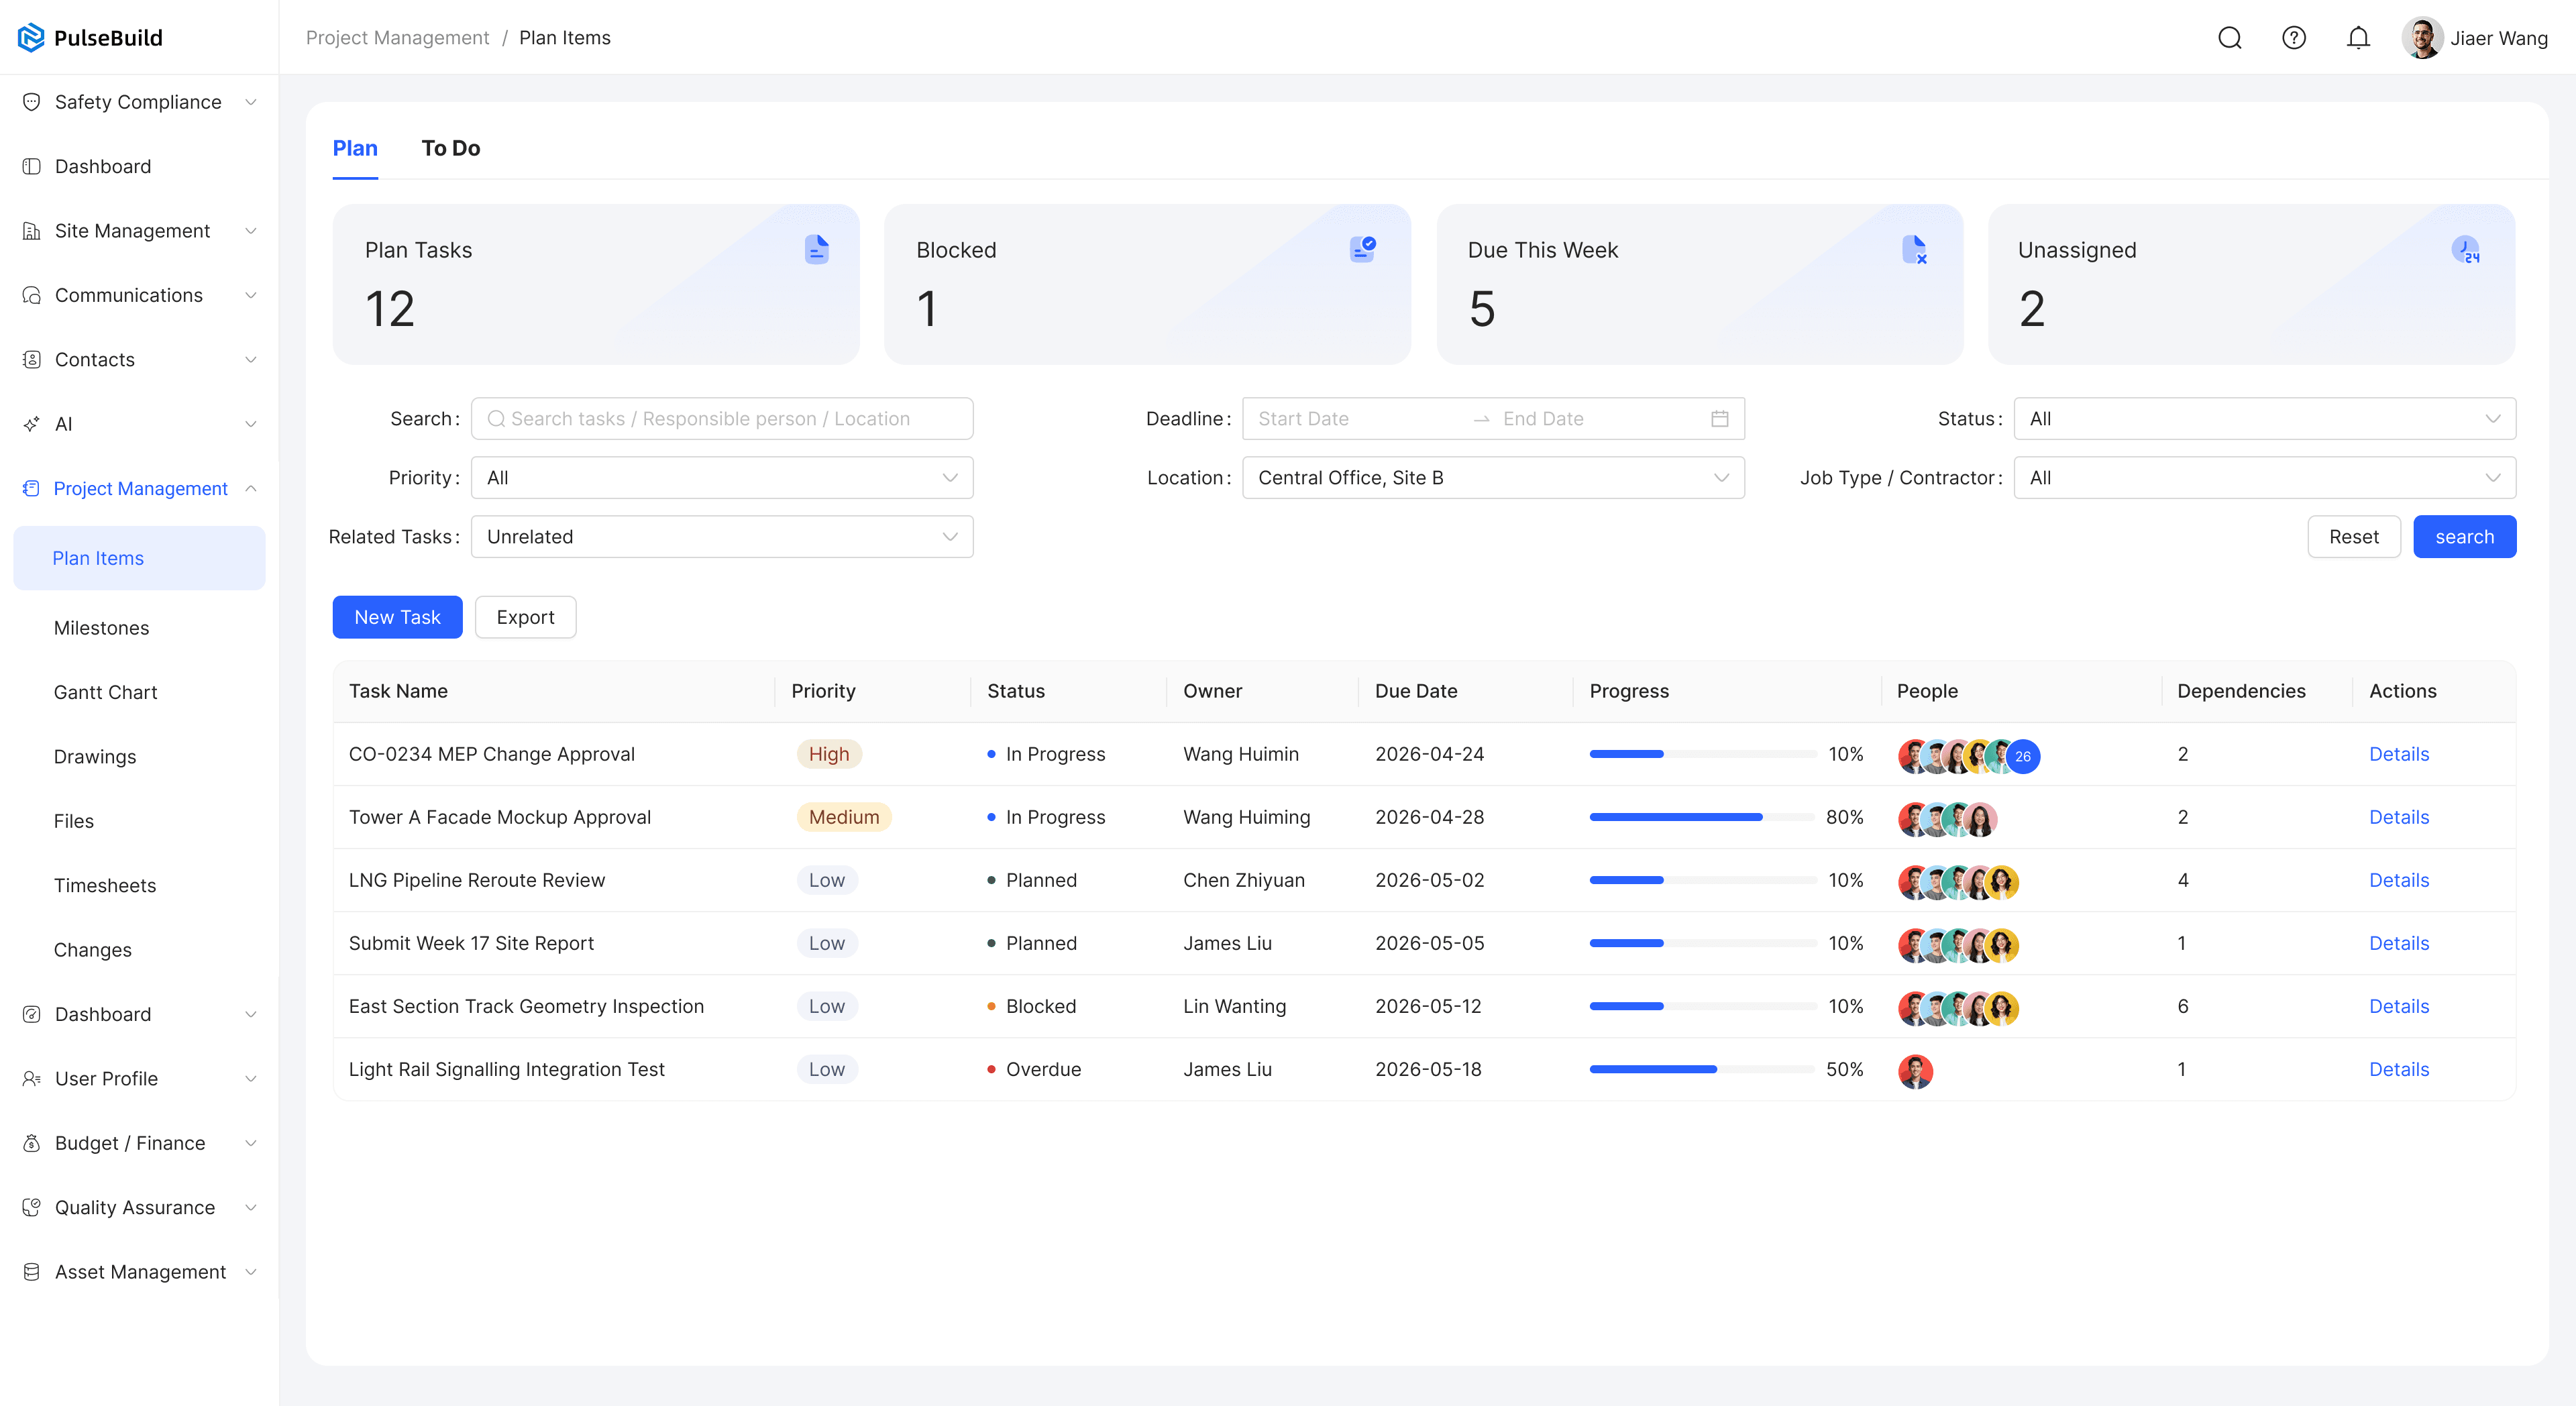Open the global search magnifier icon

(2229, 38)
